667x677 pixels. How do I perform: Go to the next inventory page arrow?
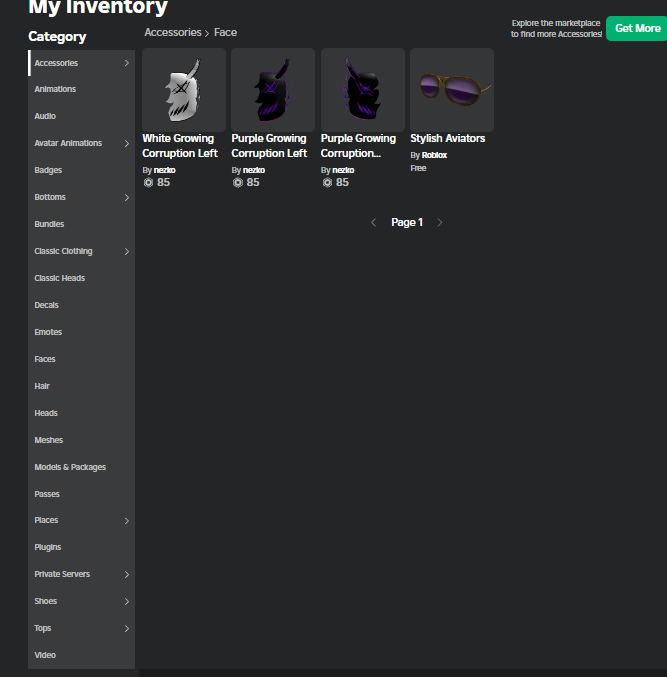pos(439,222)
